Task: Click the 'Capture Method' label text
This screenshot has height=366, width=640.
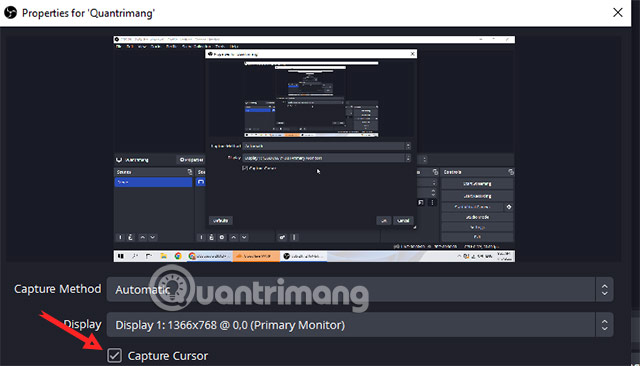Action: 58,289
